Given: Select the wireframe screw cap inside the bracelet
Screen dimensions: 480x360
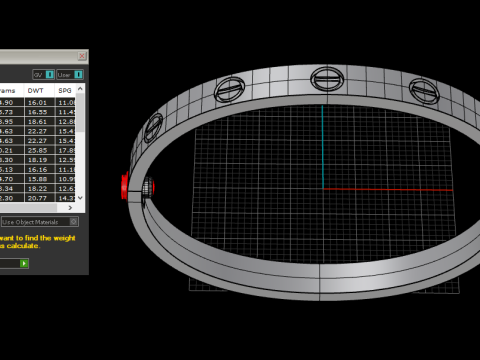Looking at the screenshot, I should (148, 188).
